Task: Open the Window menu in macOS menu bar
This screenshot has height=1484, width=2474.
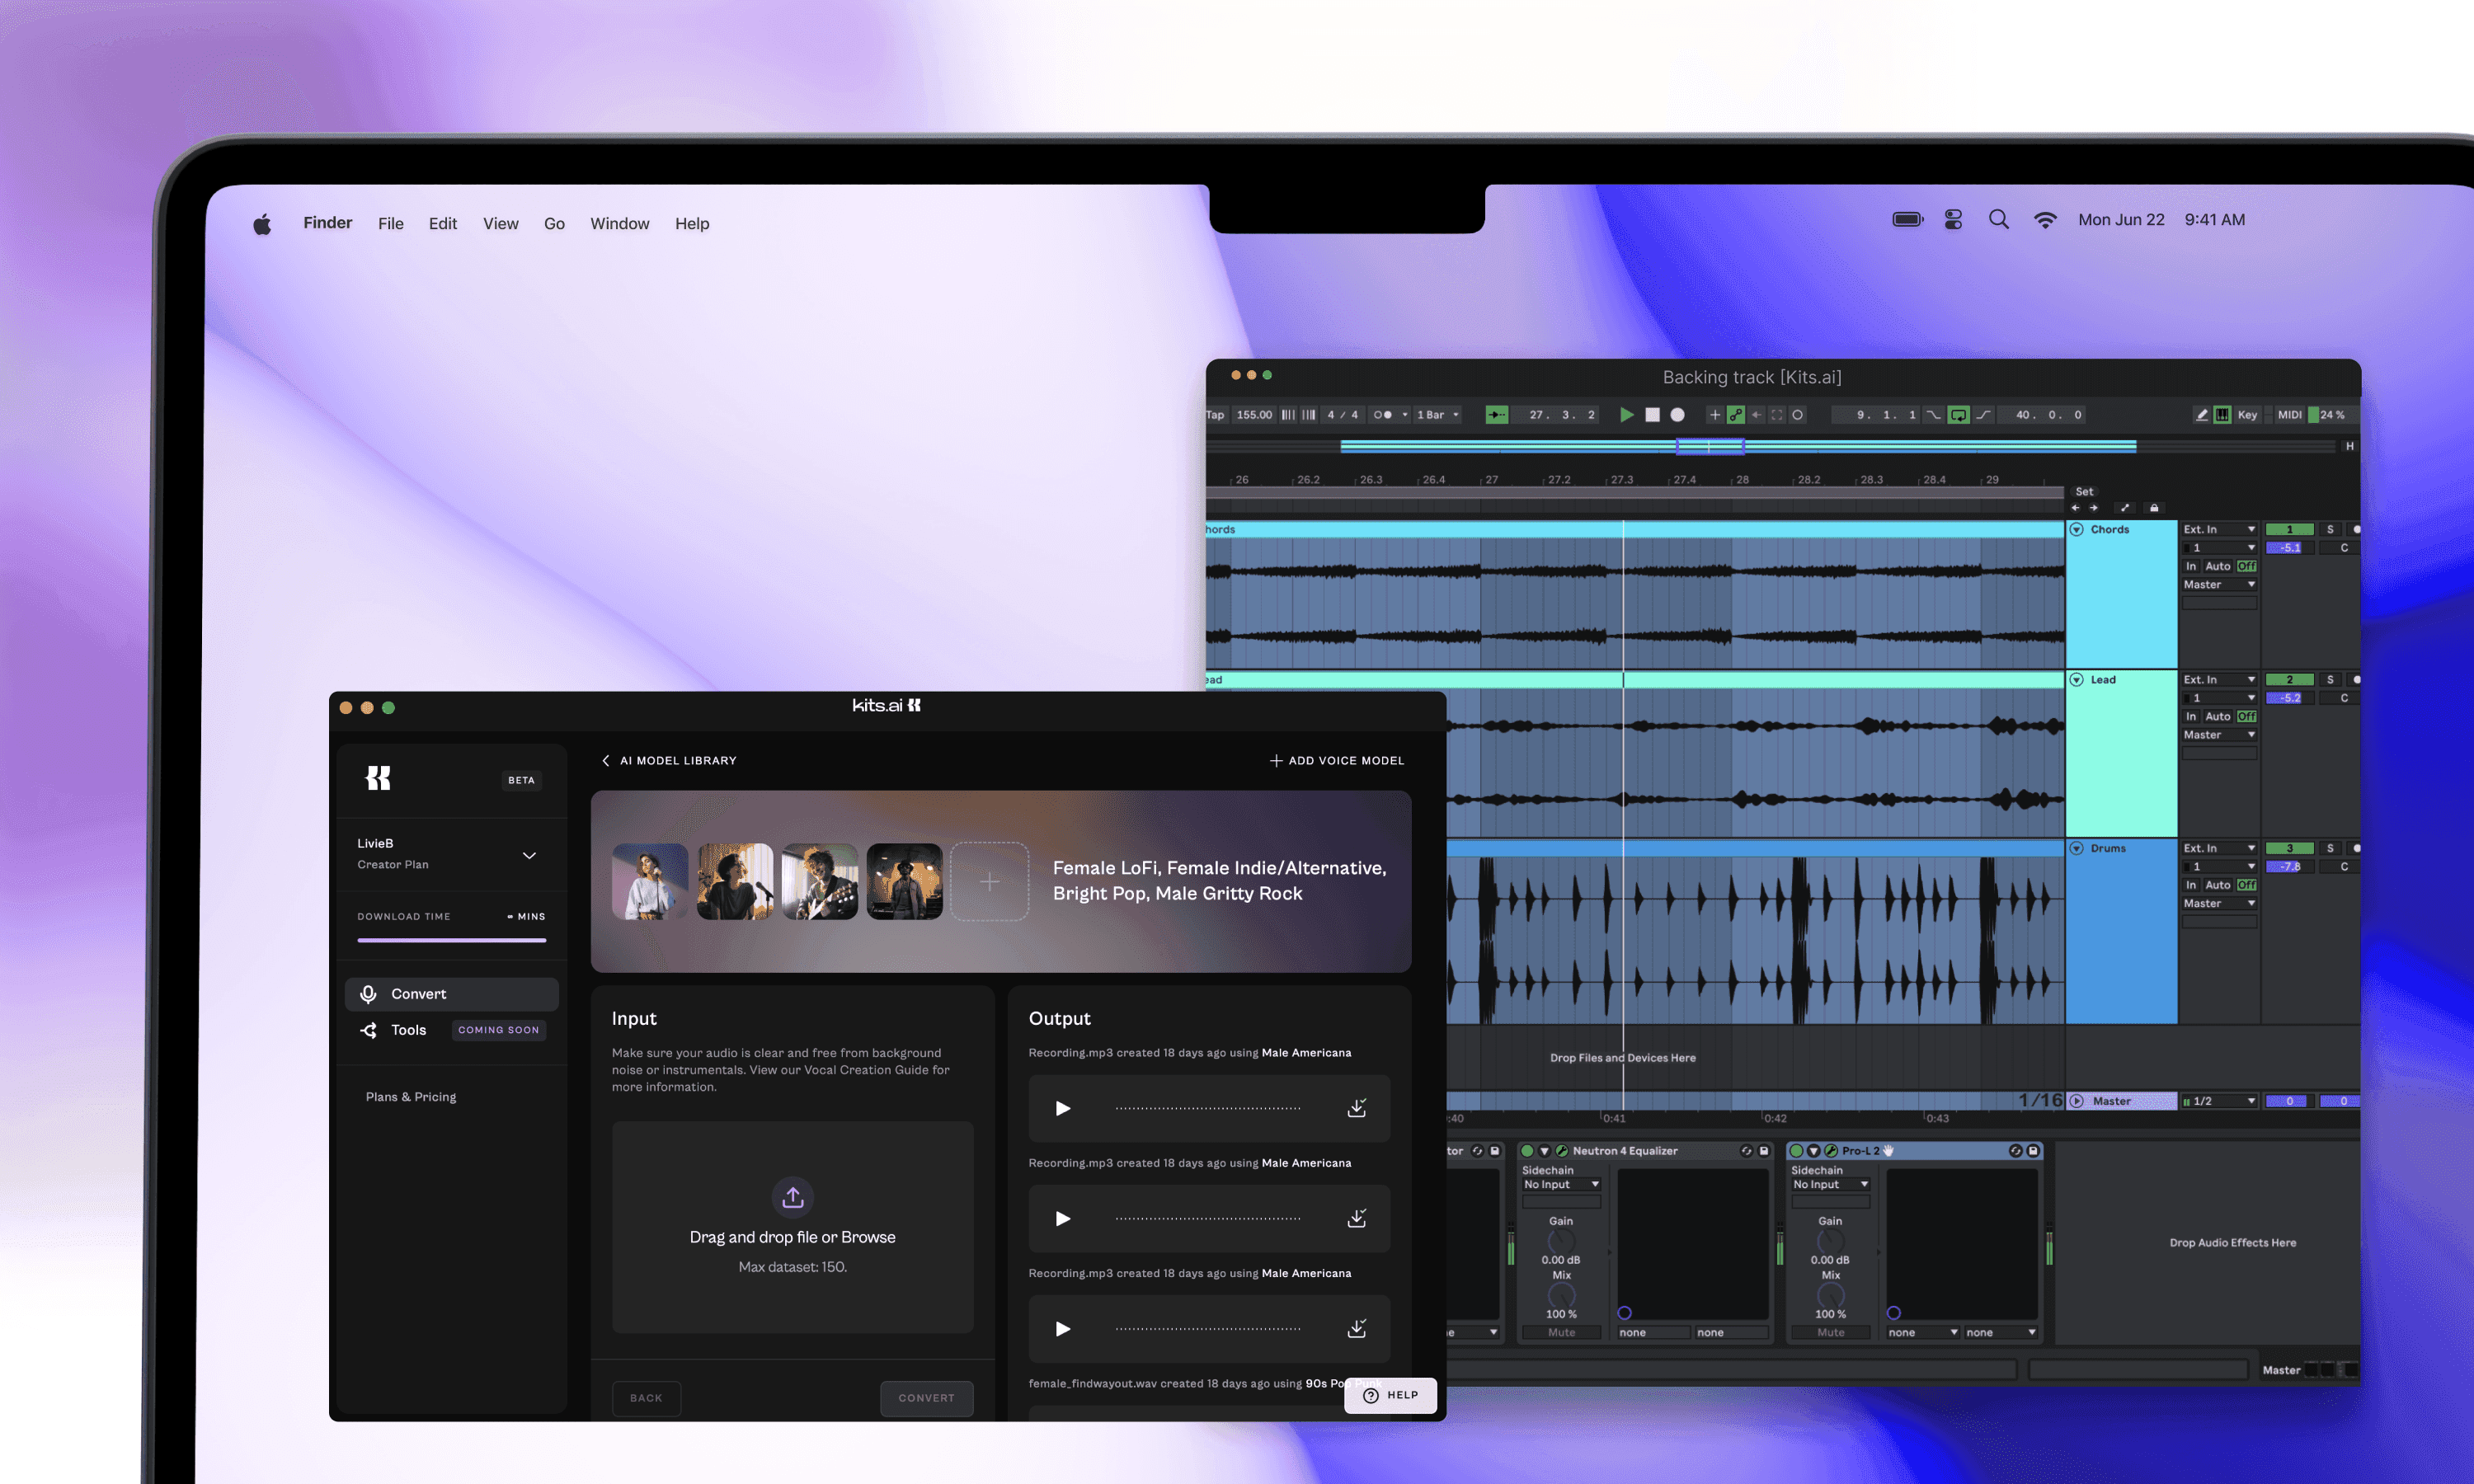Action: tap(618, 223)
